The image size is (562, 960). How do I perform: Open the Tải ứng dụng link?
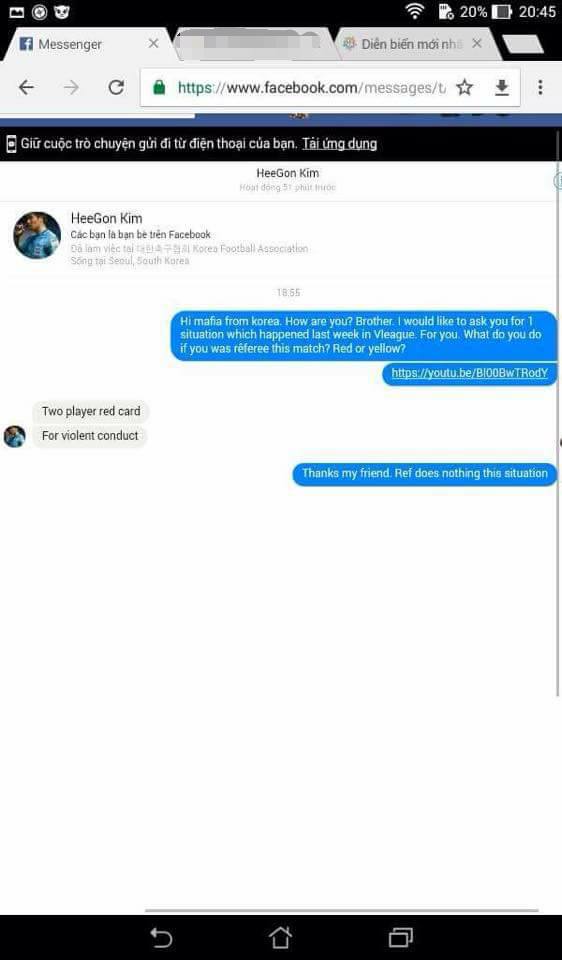coord(339,144)
